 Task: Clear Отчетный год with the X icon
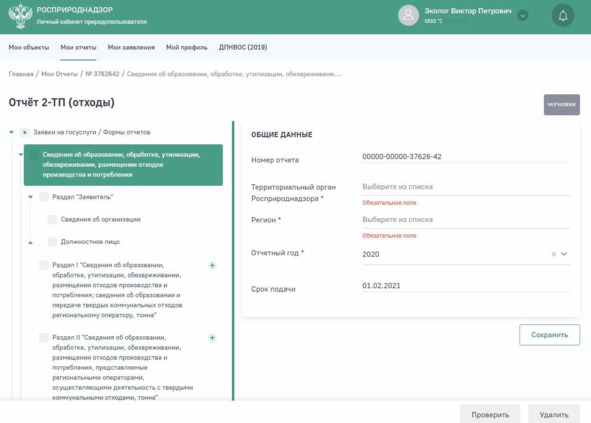(x=554, y=254)
